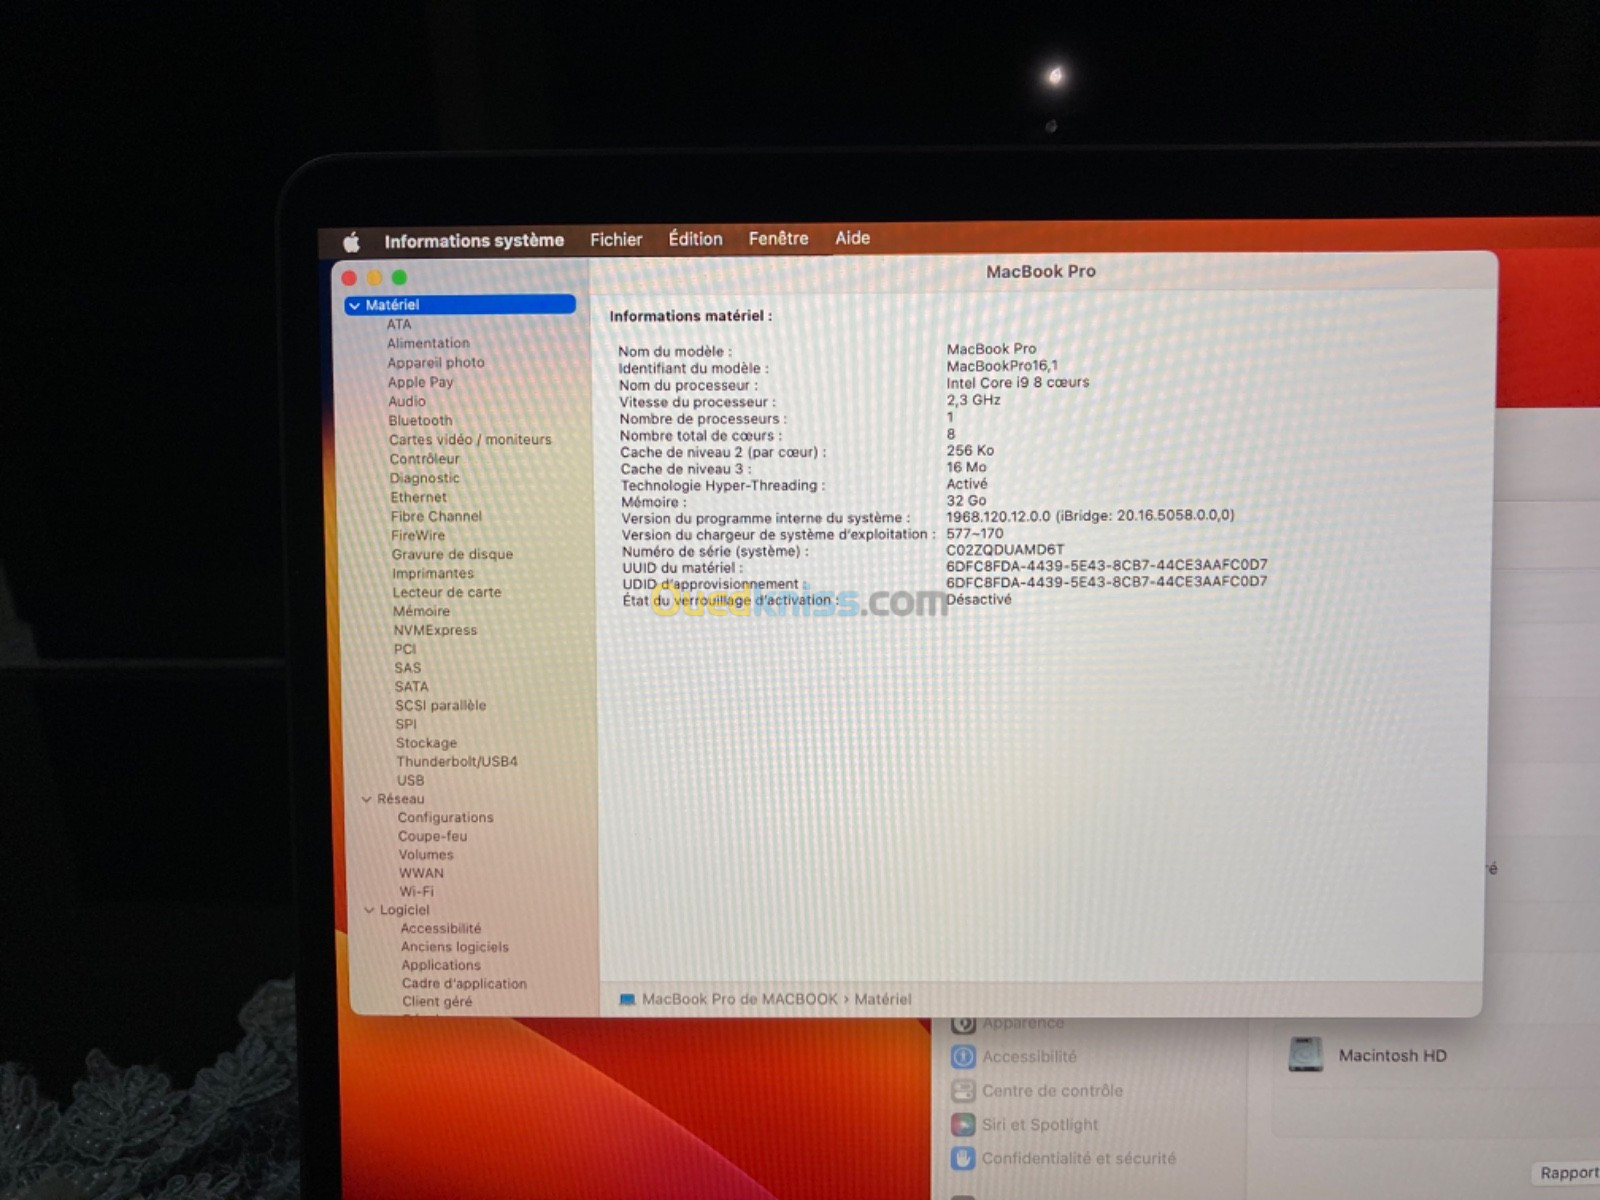Click the MacBook Pro de MACBOOK path item

(x=740, y=999)
